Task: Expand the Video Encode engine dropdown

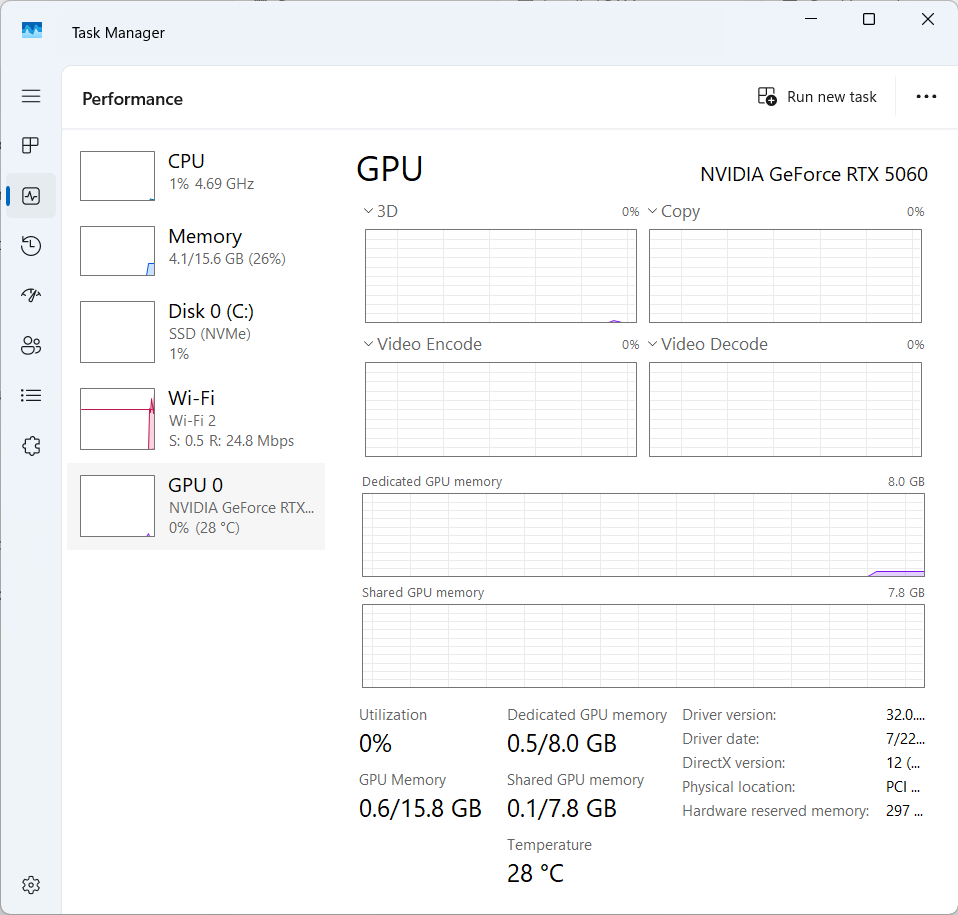Action: [368, 344]
